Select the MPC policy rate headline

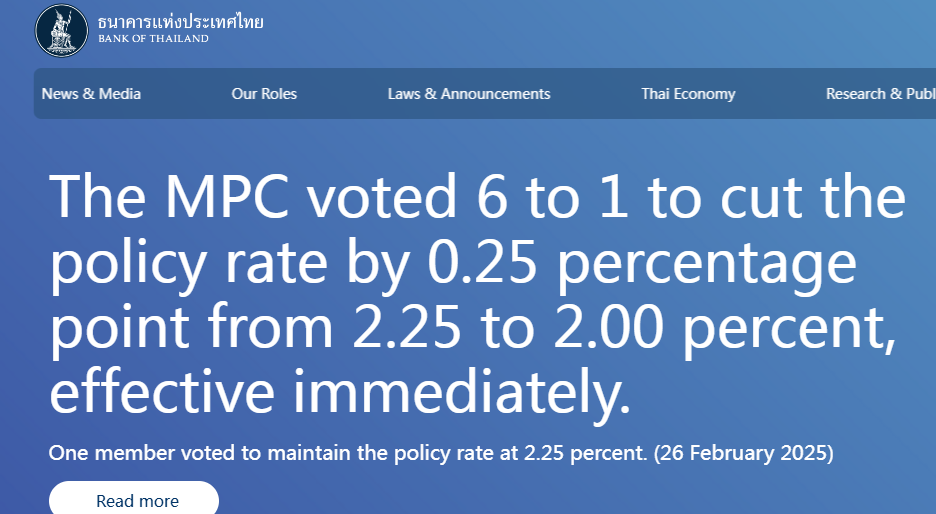(x=478, y=294)
